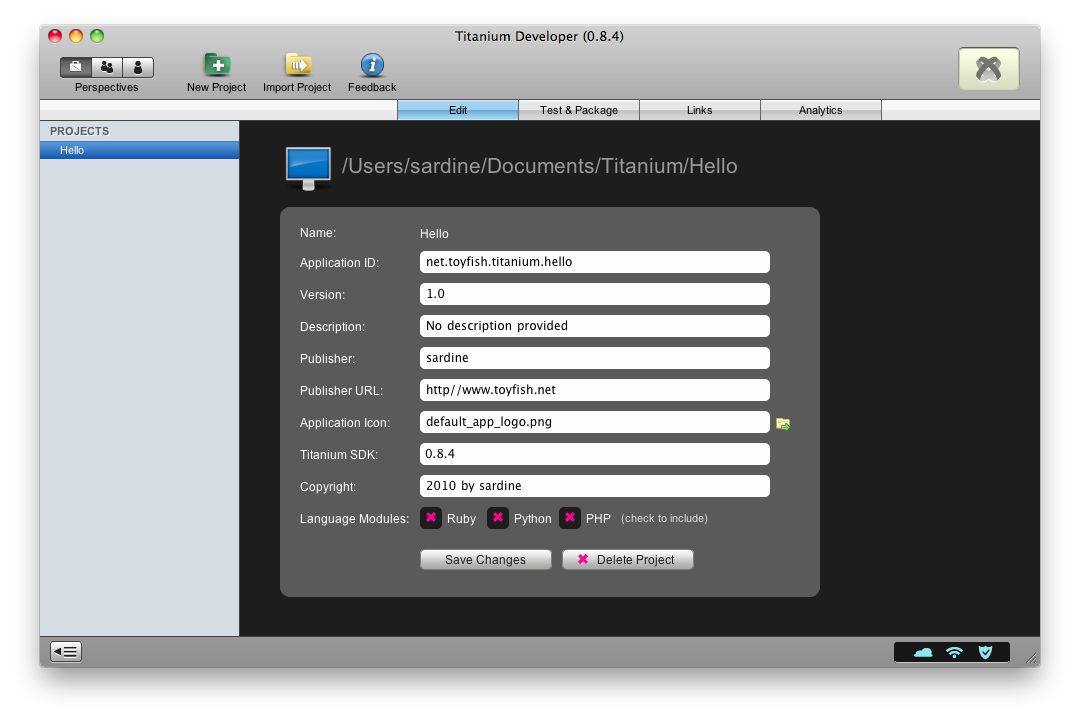
Task: Browse for application icon file
Action: click(783, 424)
